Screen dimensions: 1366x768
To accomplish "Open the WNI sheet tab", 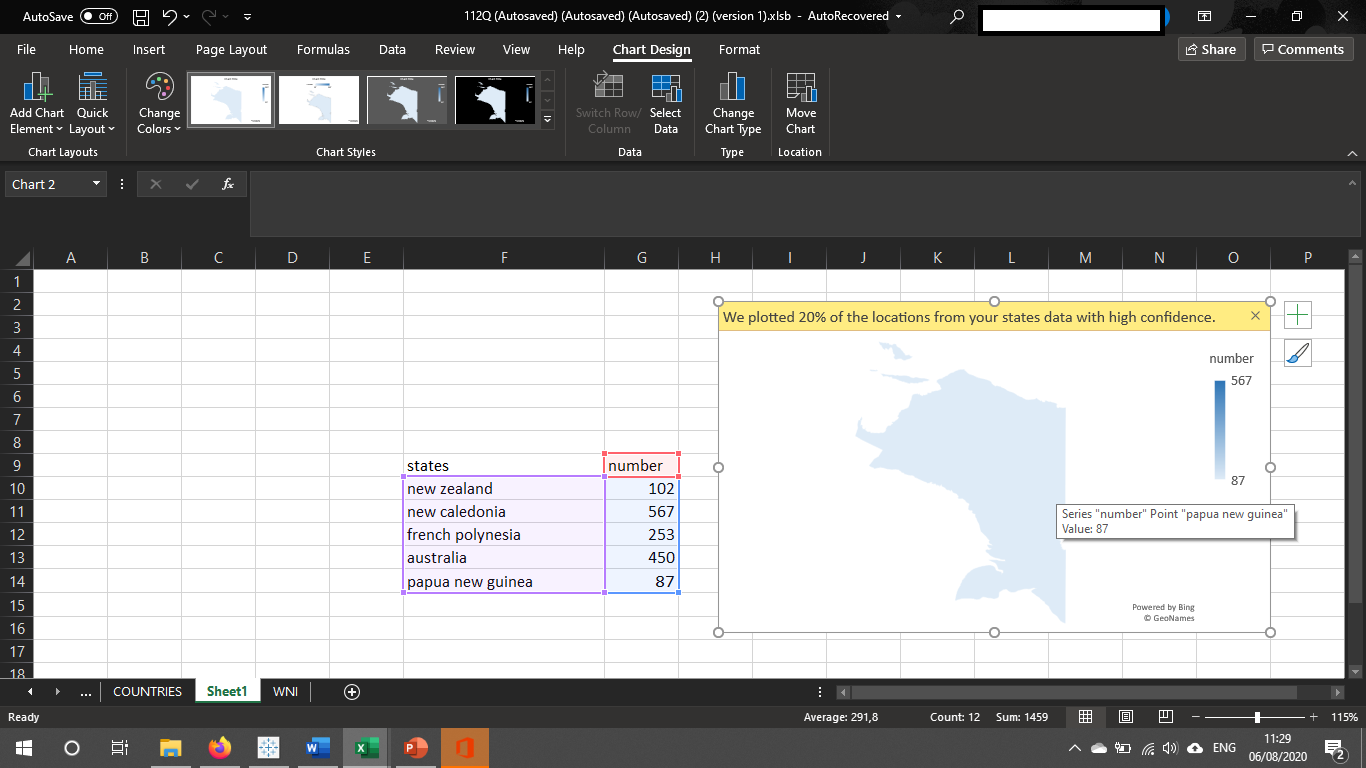I will [x=285, y=691].
